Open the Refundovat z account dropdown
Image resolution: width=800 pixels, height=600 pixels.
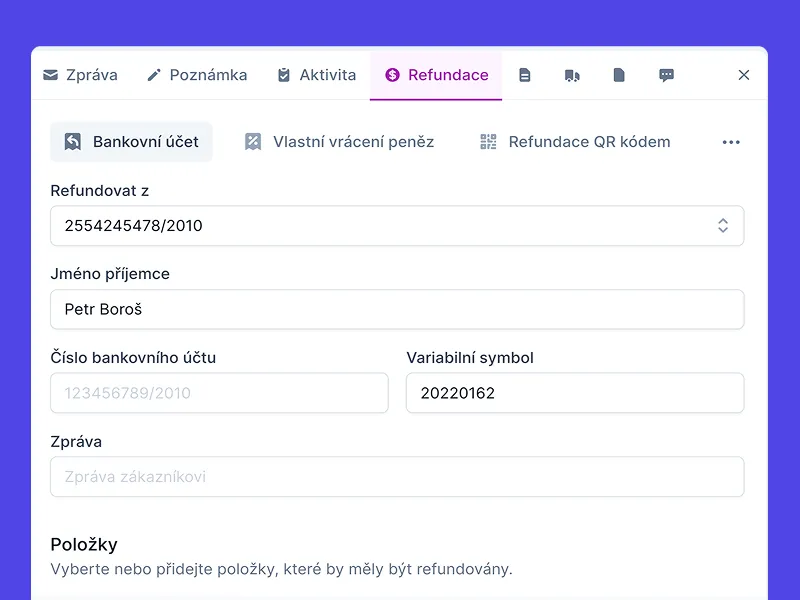(x=397, y=226)
